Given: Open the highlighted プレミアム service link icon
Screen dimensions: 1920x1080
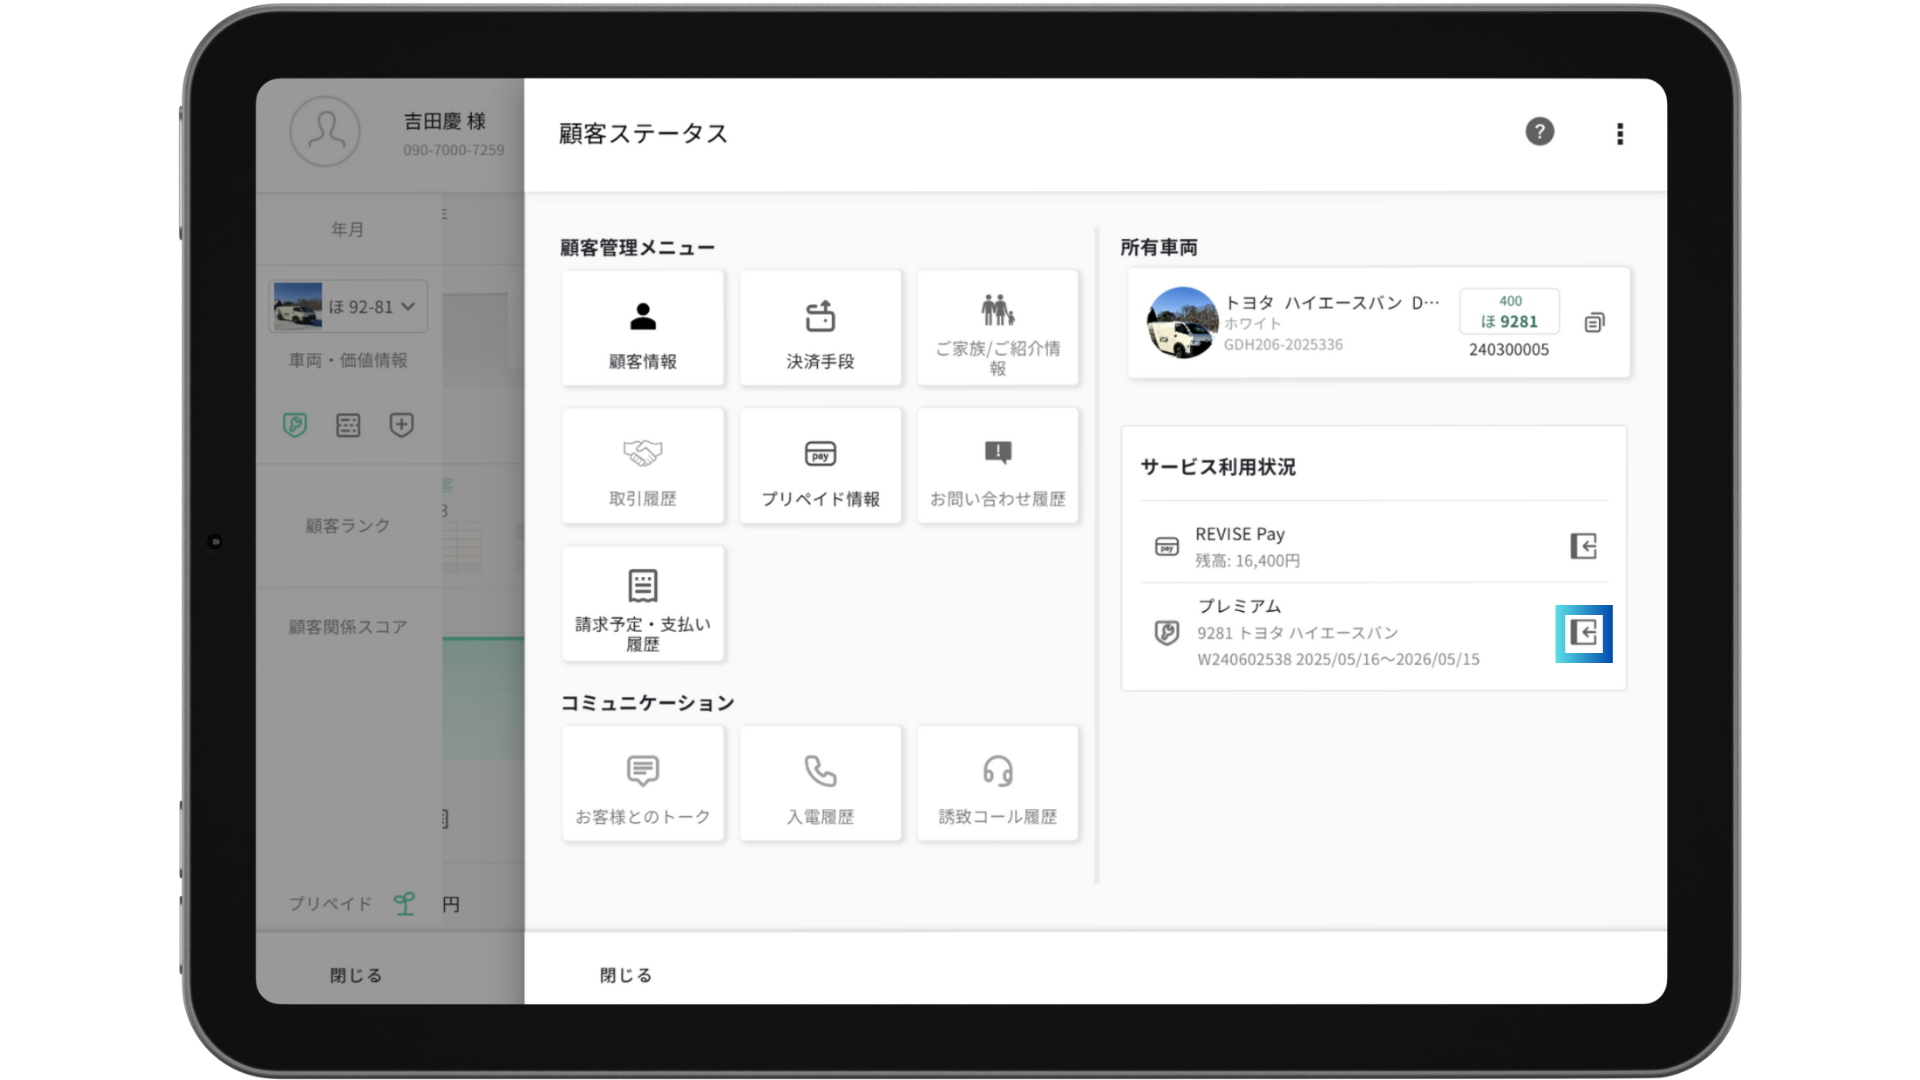Looking at the screenshot, I should click(1583, 634).
